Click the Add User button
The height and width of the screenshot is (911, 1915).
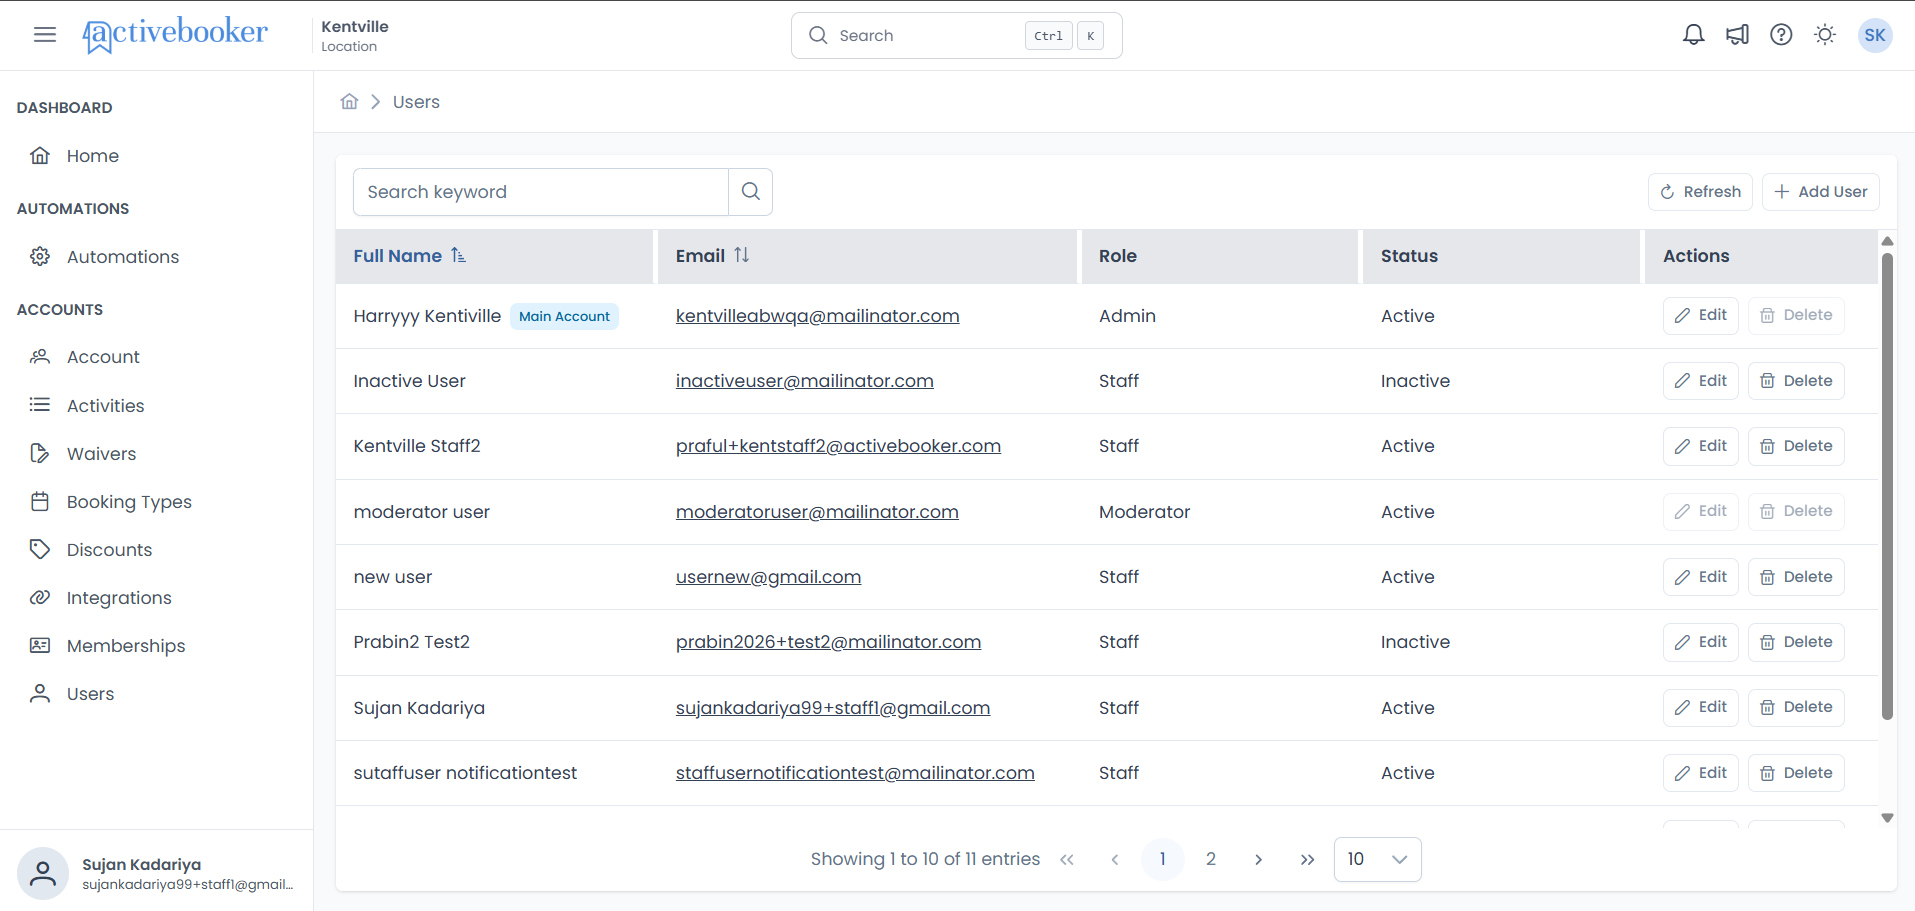1821,192
